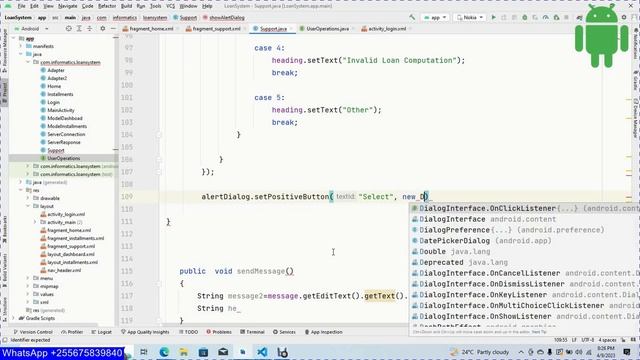Expand the values folder

28,294
